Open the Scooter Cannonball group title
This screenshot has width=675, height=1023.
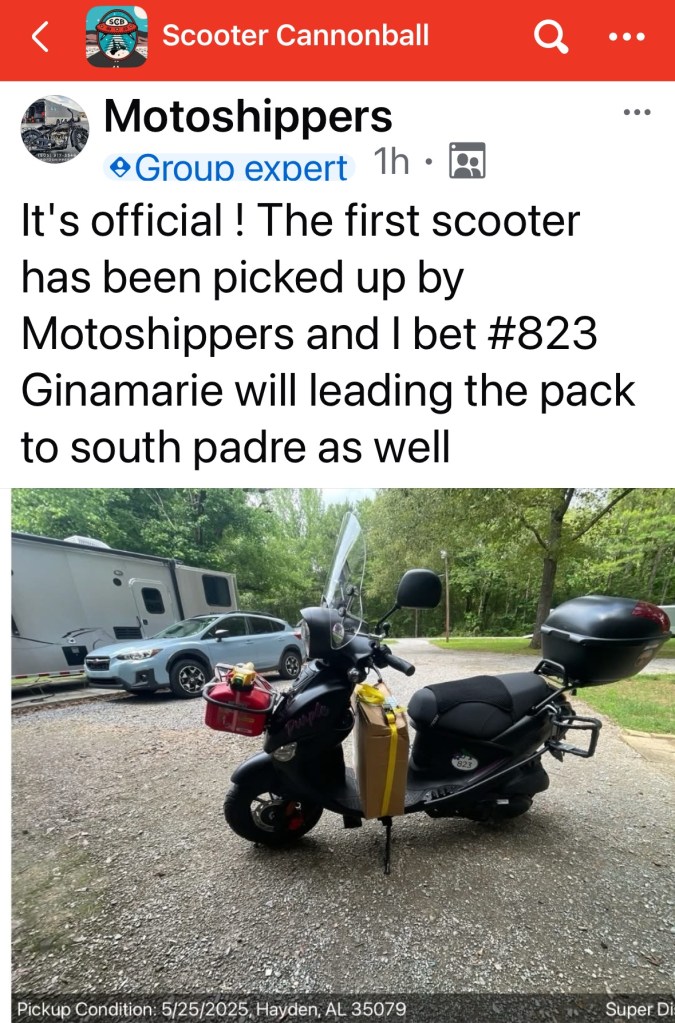point(295,36)
